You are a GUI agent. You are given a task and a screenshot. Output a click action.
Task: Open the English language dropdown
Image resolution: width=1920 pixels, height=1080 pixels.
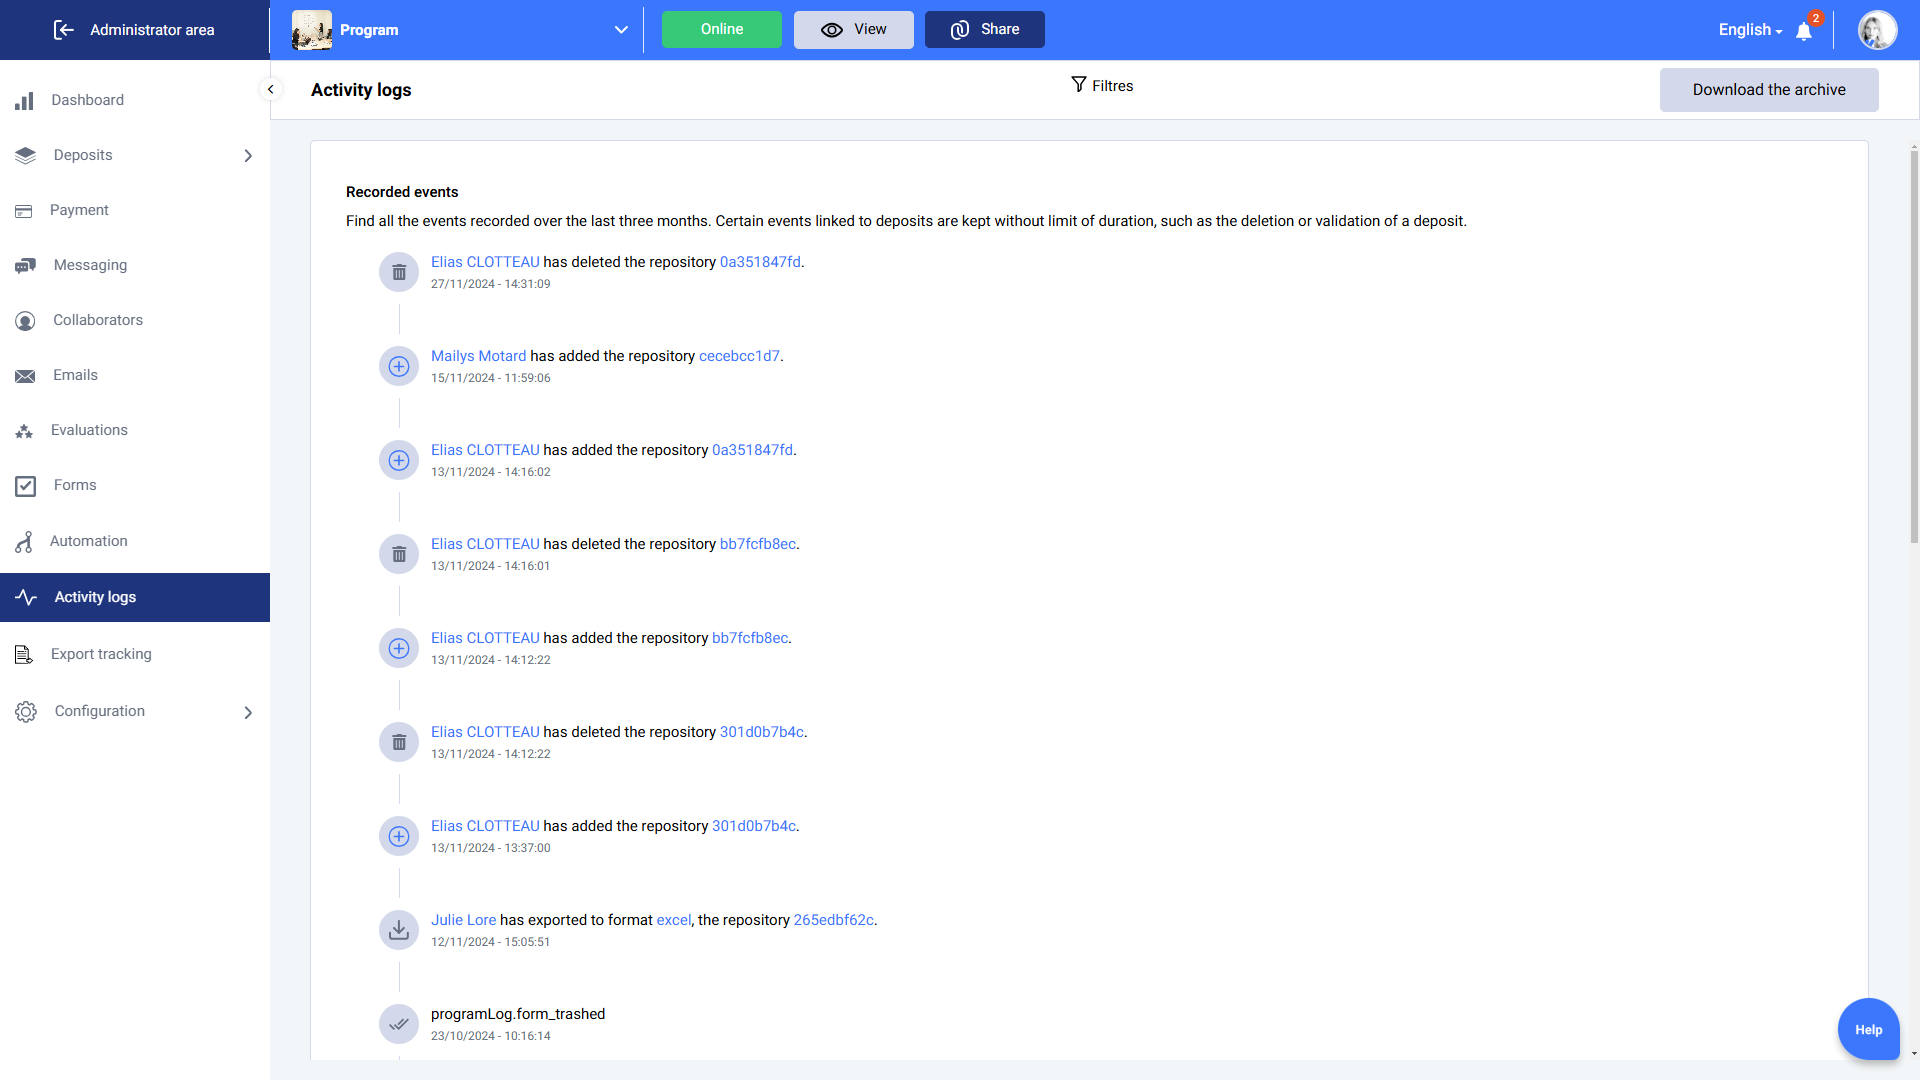[x=1750, y=30]
